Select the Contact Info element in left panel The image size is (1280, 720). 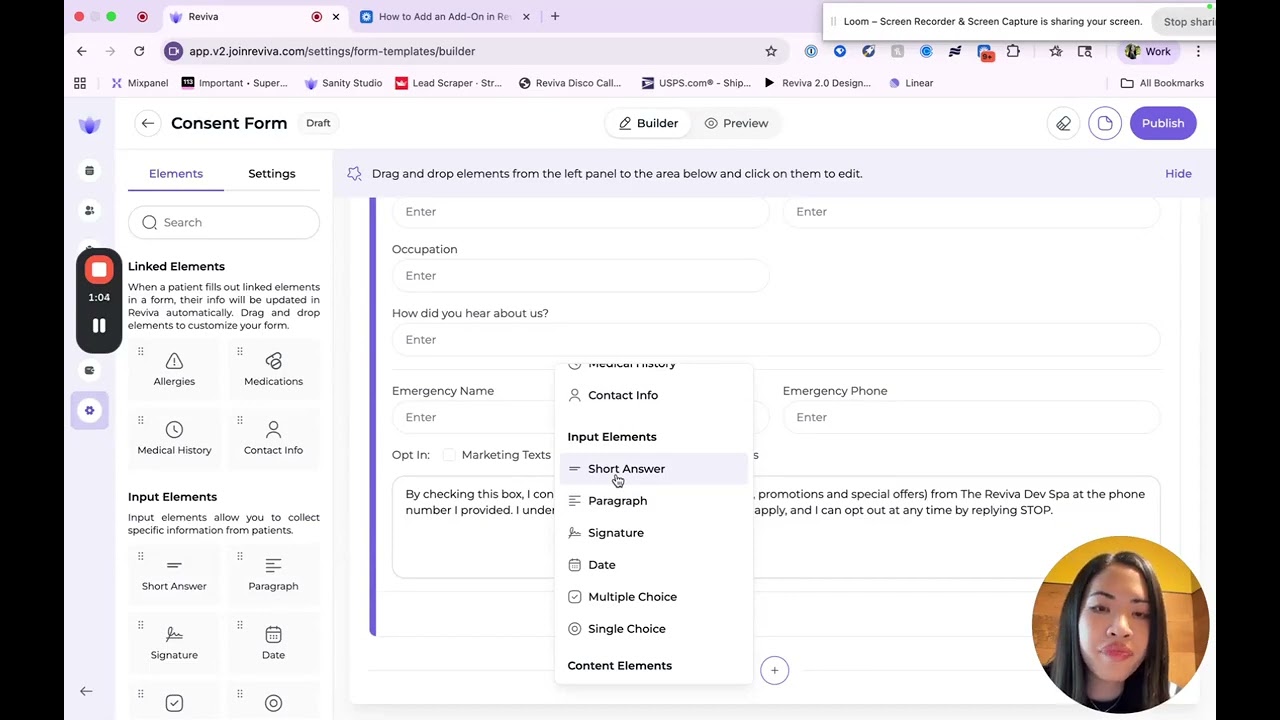pos(273,438)
